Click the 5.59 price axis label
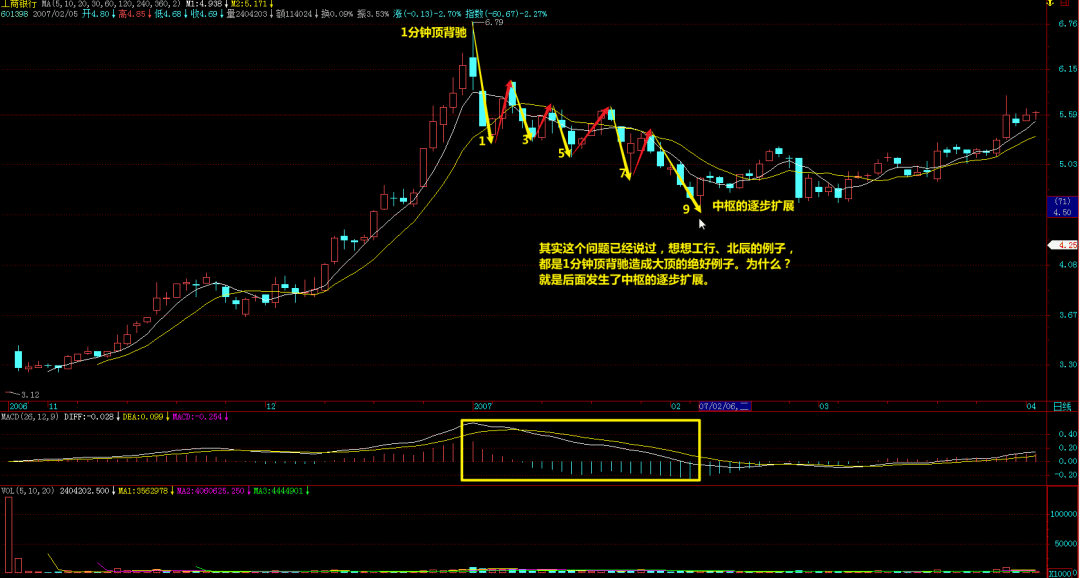1080x578 pixels. (x=1068, y=114)
